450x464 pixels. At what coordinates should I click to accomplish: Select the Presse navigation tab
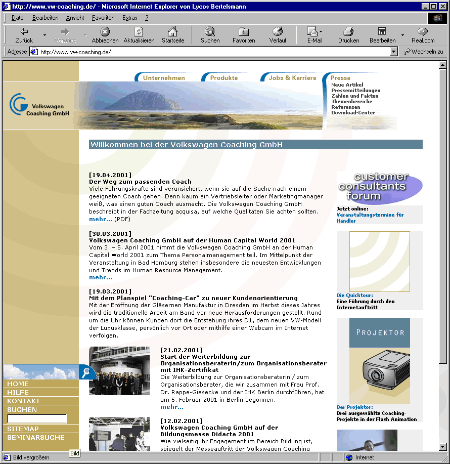340,78
